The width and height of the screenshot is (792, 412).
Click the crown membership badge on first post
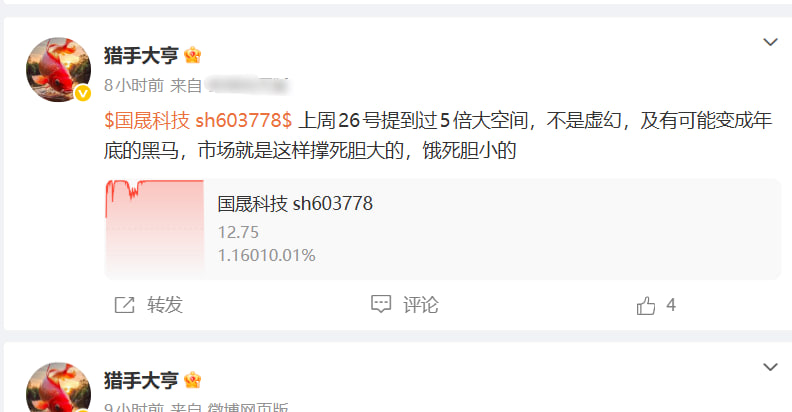click(x=192, y=55)
